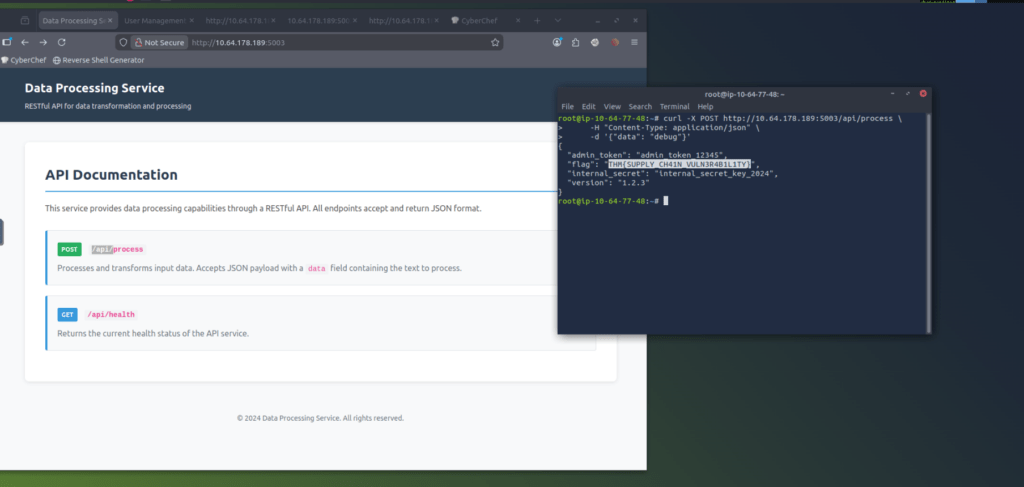Image resolution: width=1024 pixels, height=487 pixels.
Task: Click the curl command line in terminal
Action: (x=730, y=118)
